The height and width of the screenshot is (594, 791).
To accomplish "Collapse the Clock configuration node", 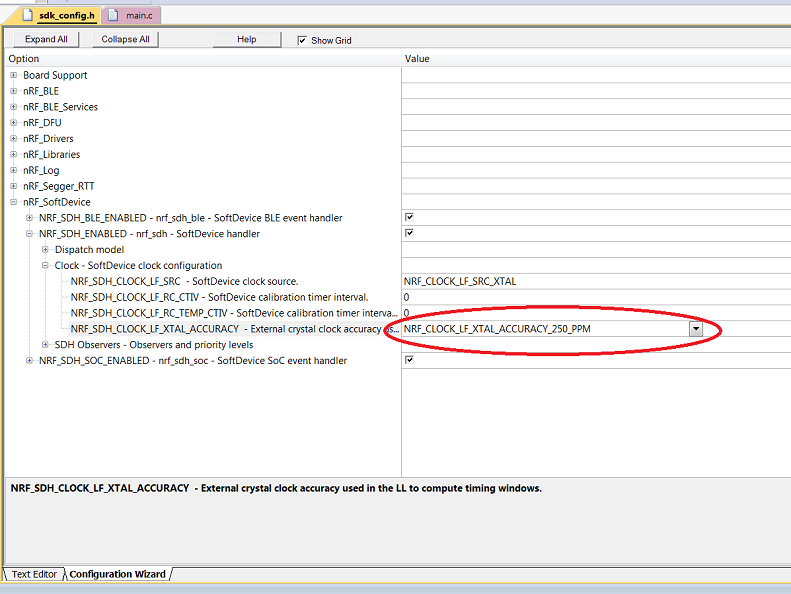I will (45, 265).
